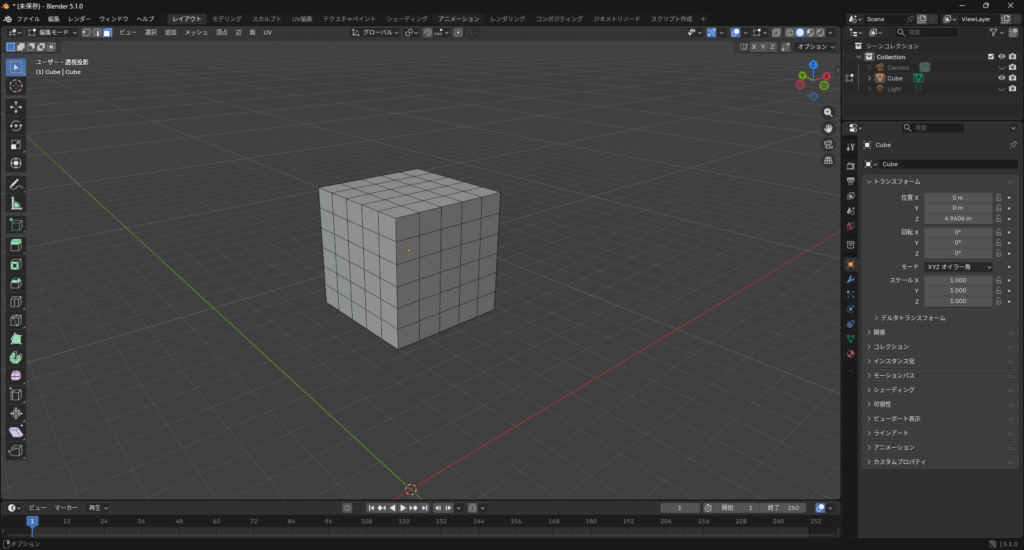This screenshot has height=550, width=1024.
Task: Open the ファイル menu
Action: [x=28, y=19]
